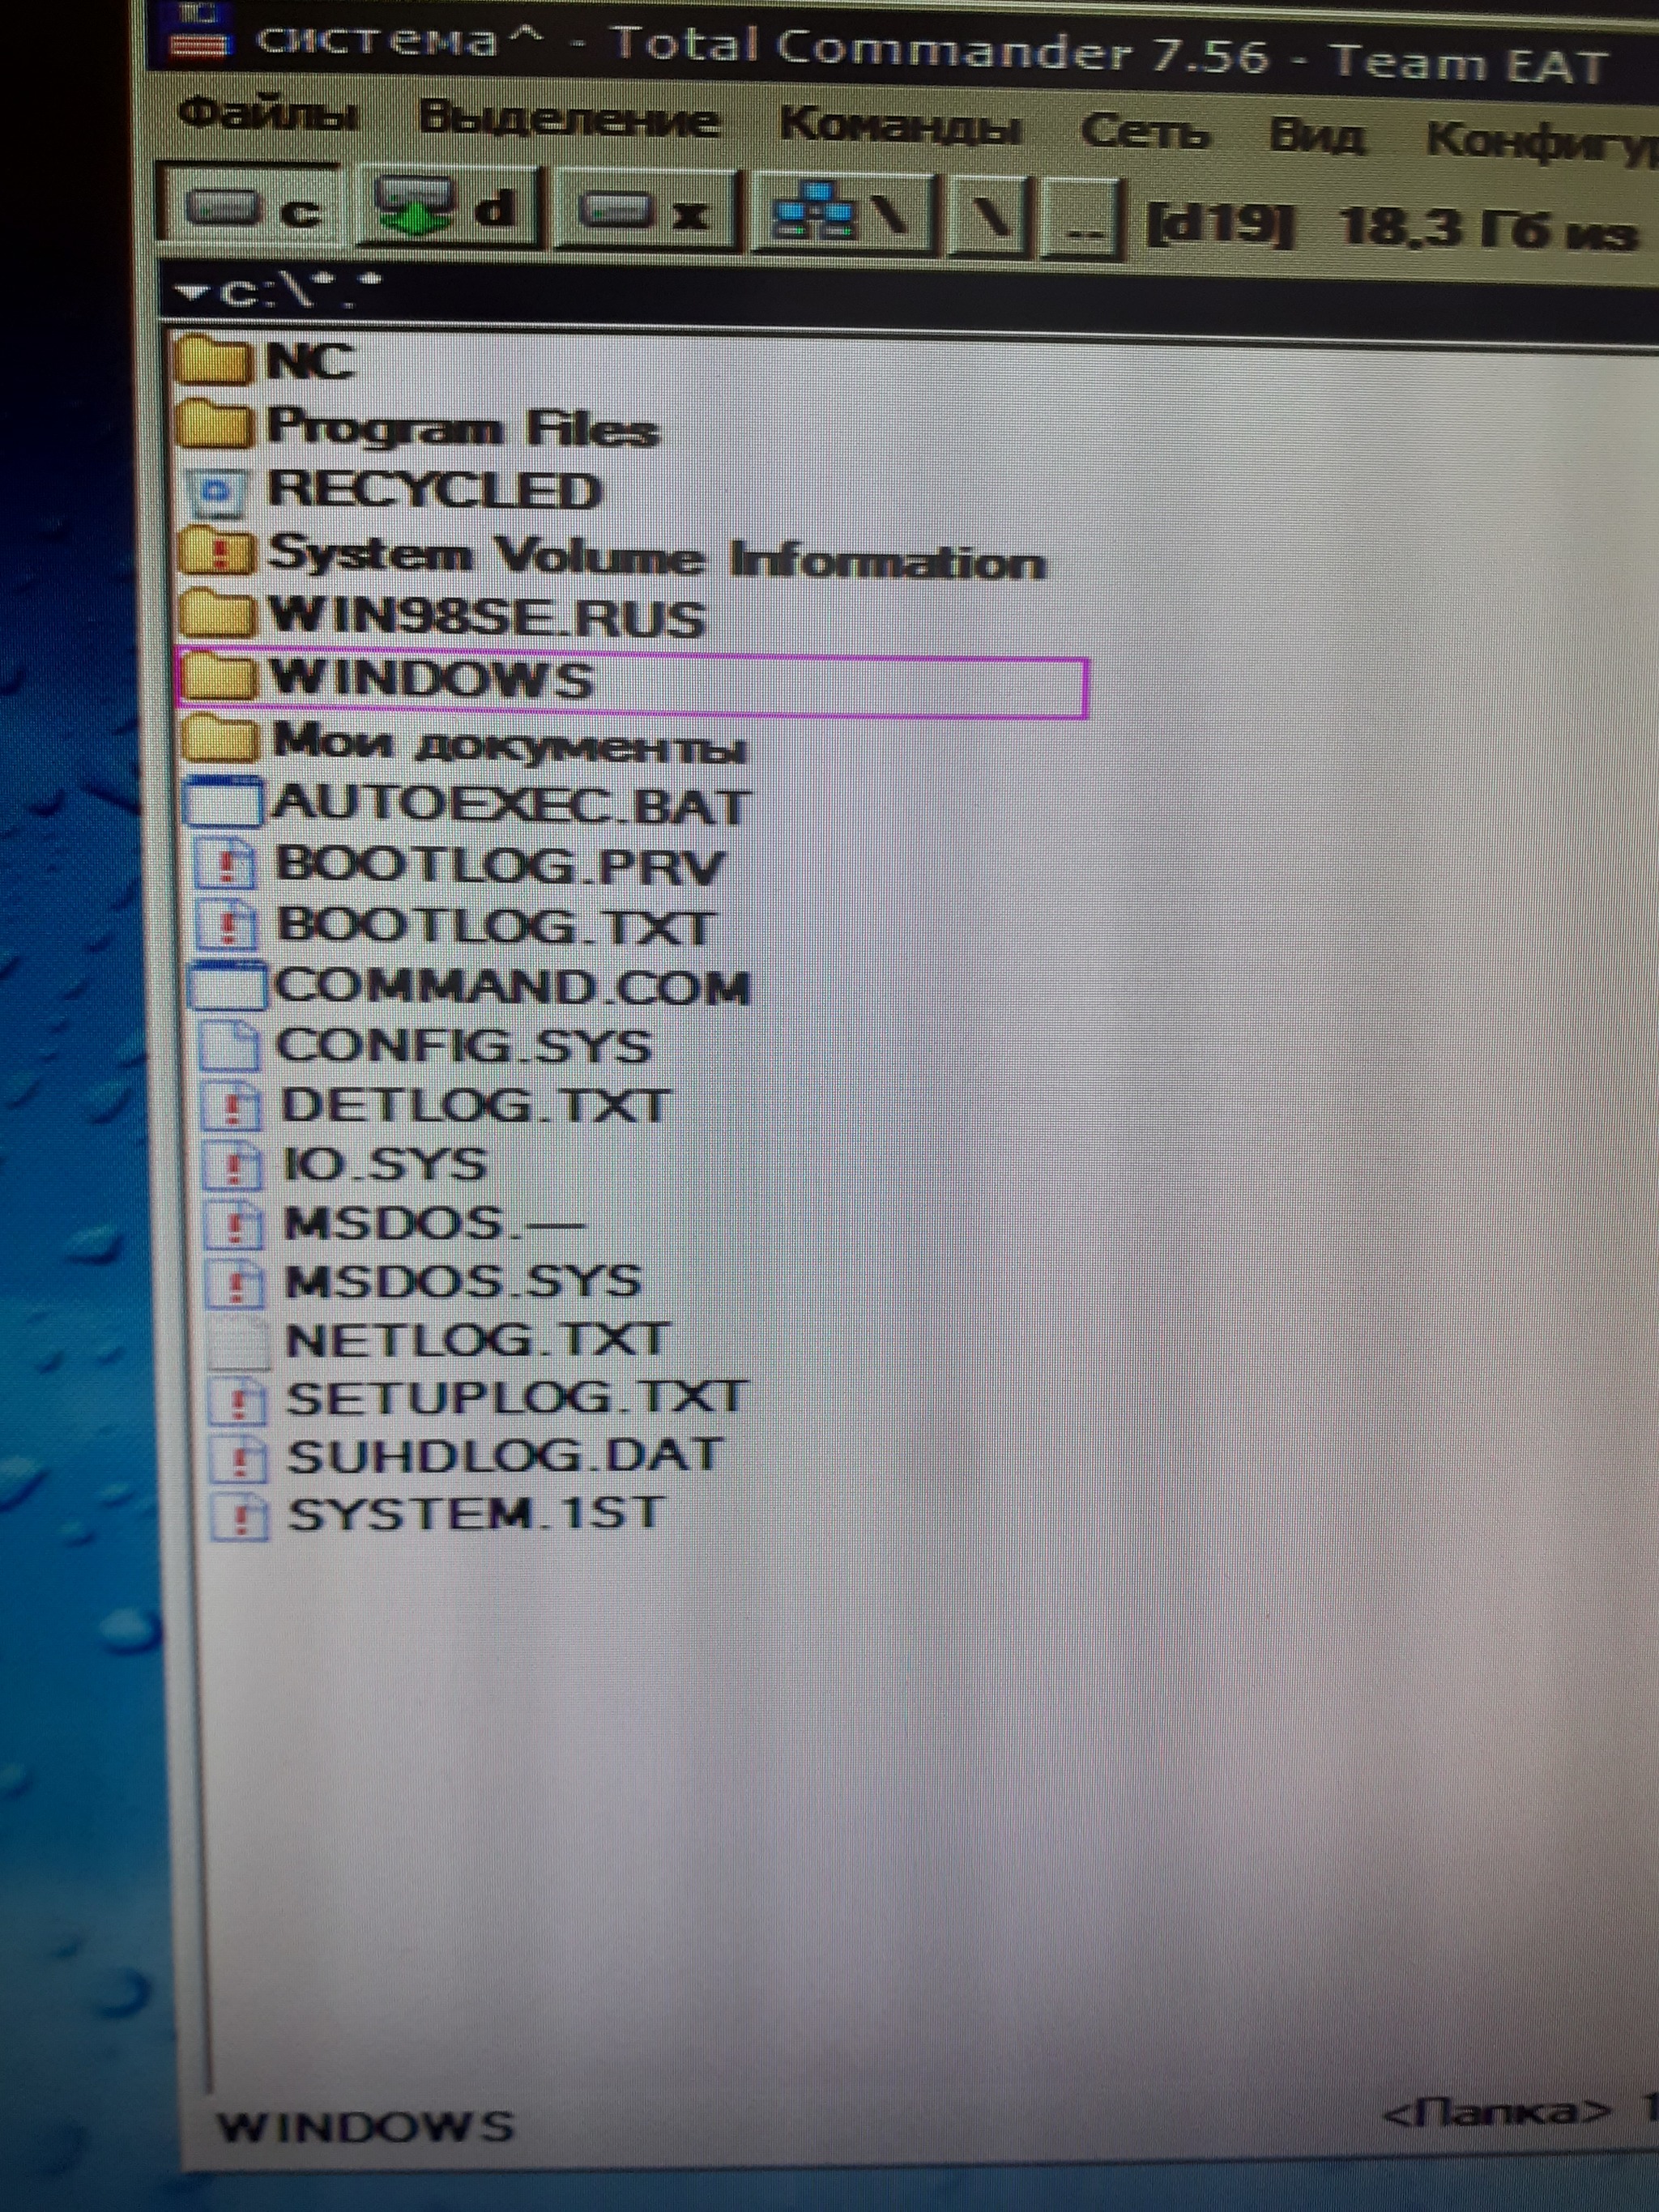The width and height of the screenshot is (1659, 2212).
Task: Select the Program Files folder icon
Action: 213,424
